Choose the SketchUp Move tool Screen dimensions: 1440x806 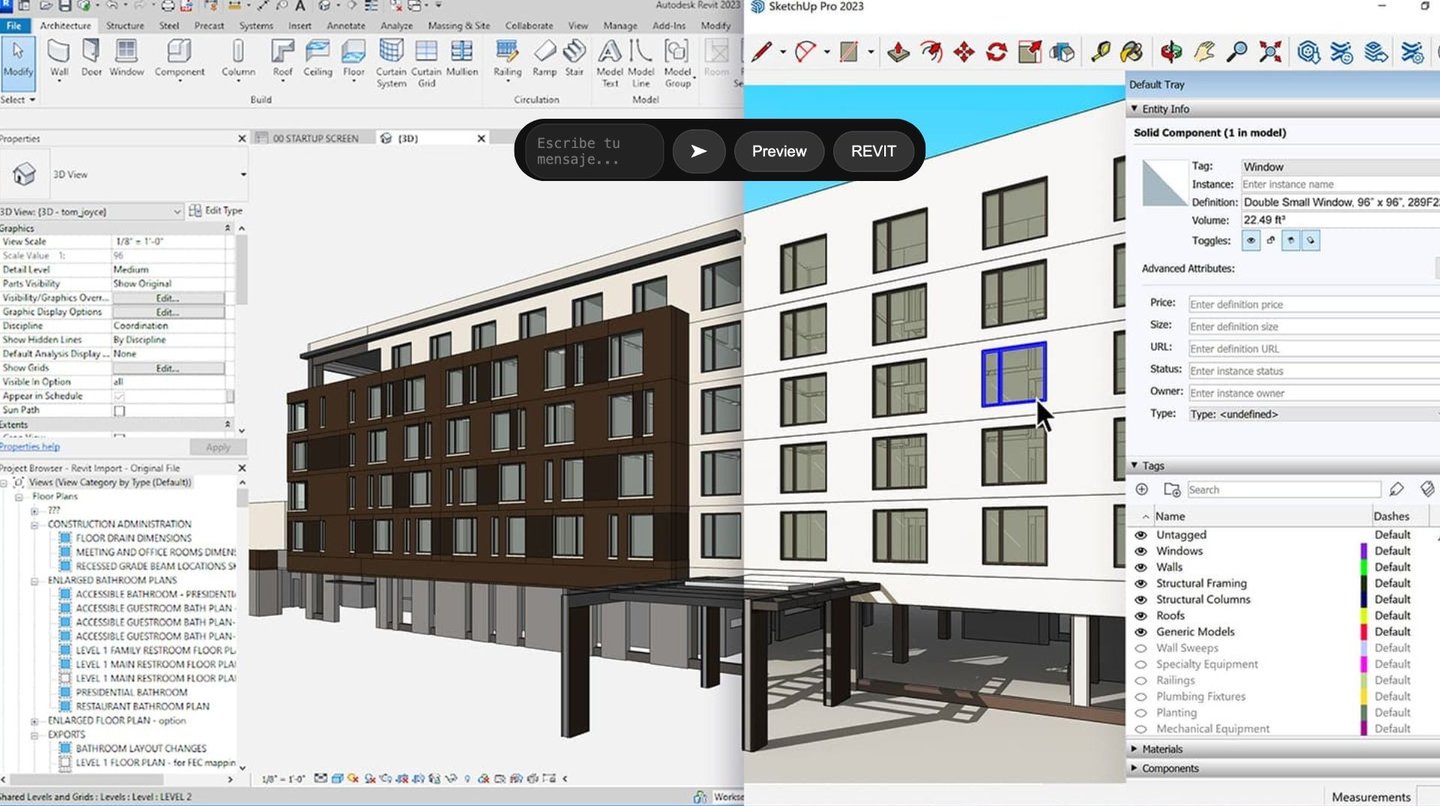coord(964,51)
